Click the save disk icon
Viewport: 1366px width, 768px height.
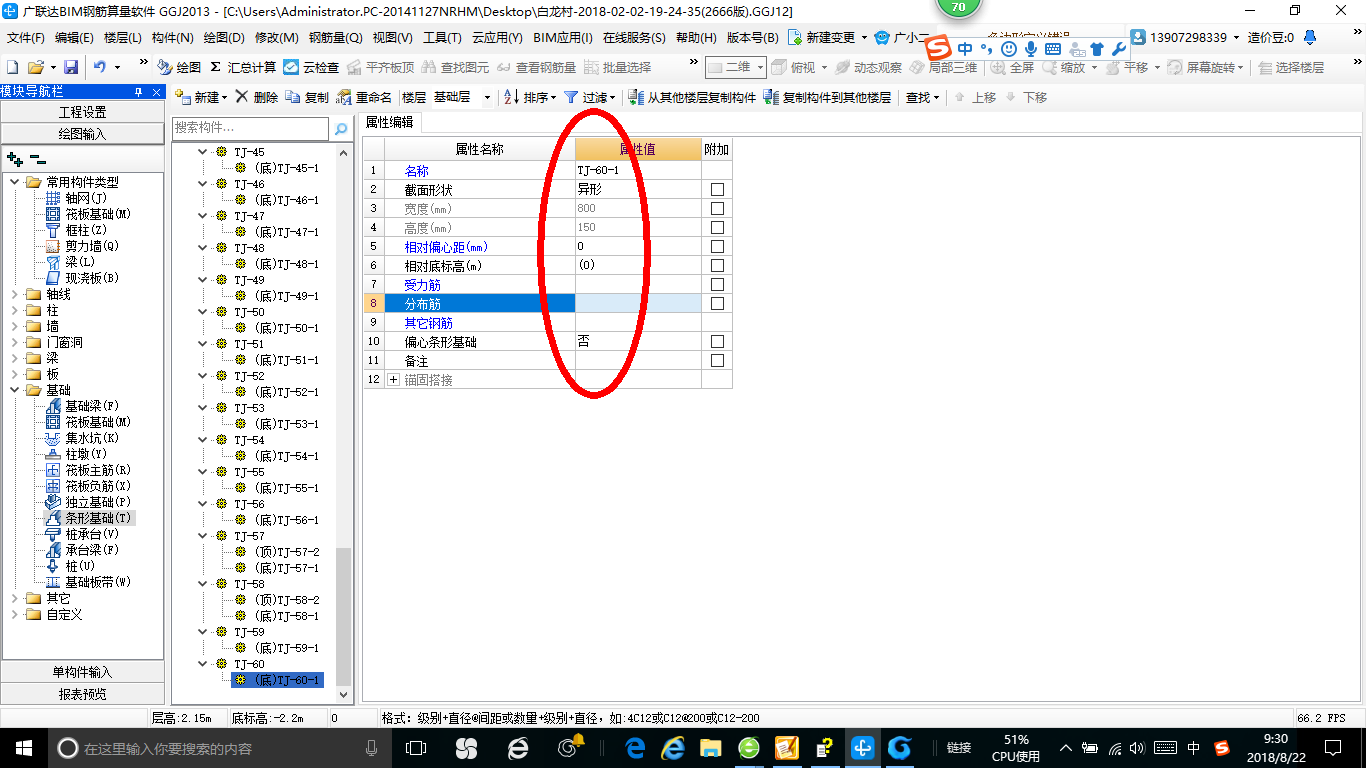point(71,67)
